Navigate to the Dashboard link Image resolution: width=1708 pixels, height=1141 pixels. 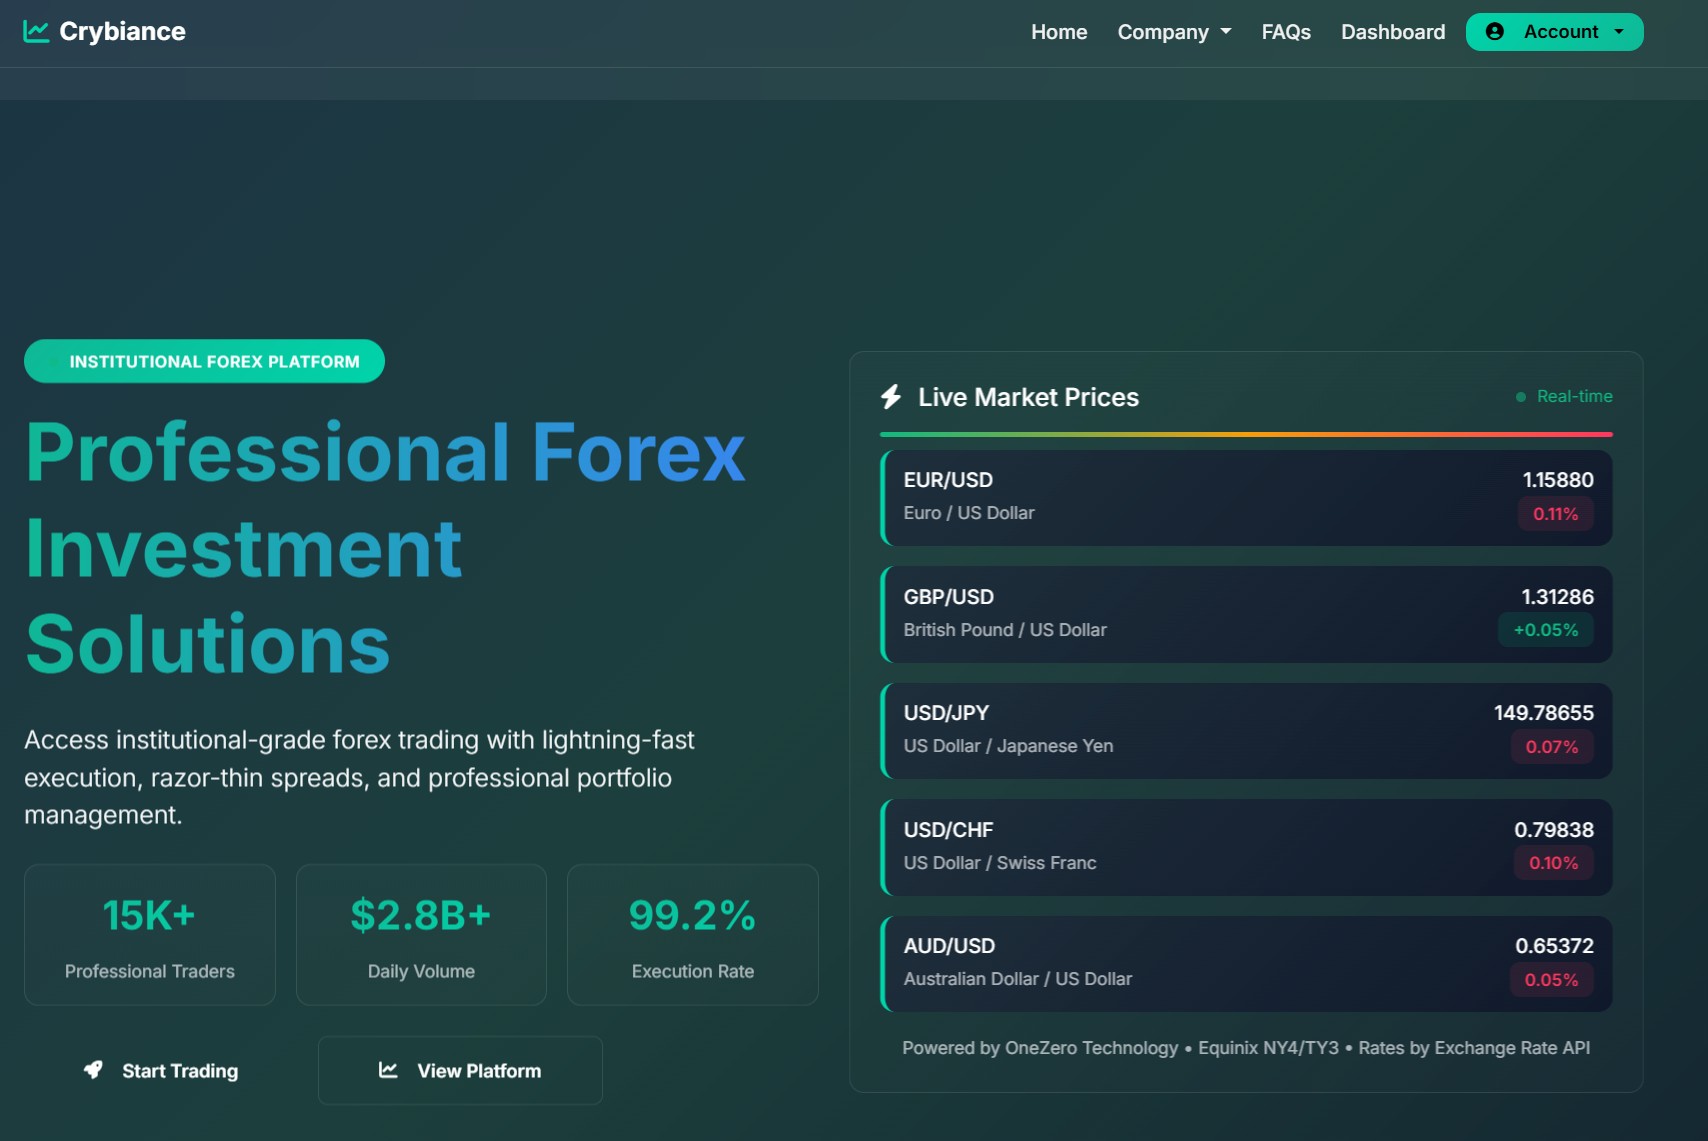pos(1392,32)
